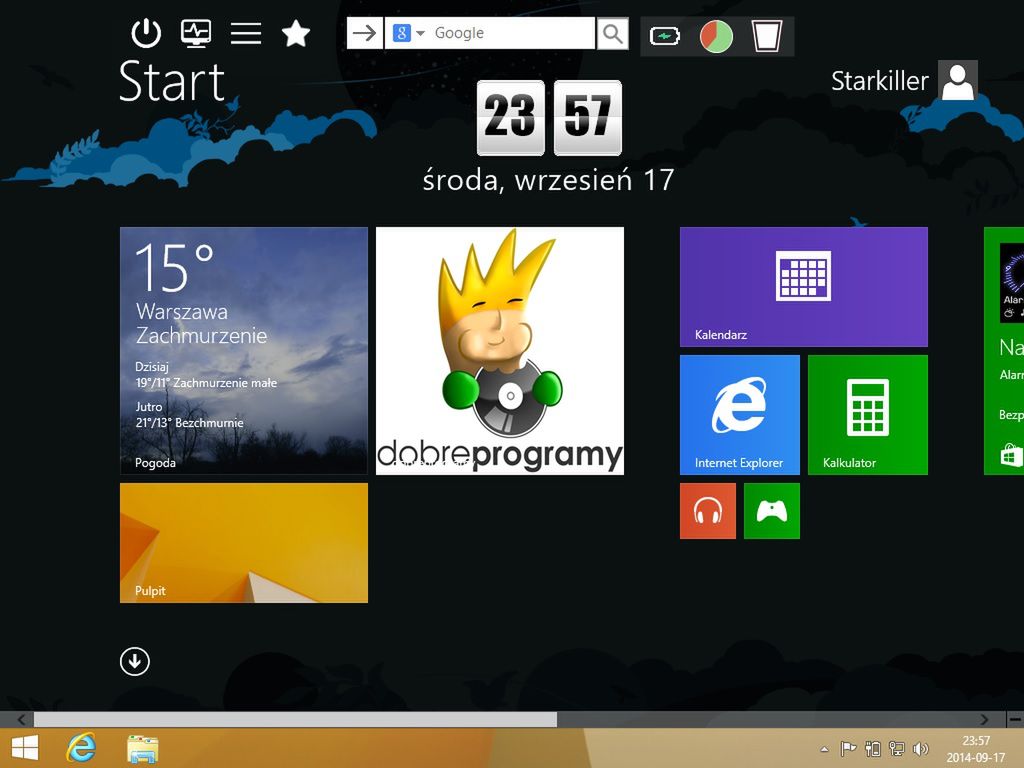Click the arrow go button beside search
Screen dimensions: 1024x768
(x=364, y=33)
